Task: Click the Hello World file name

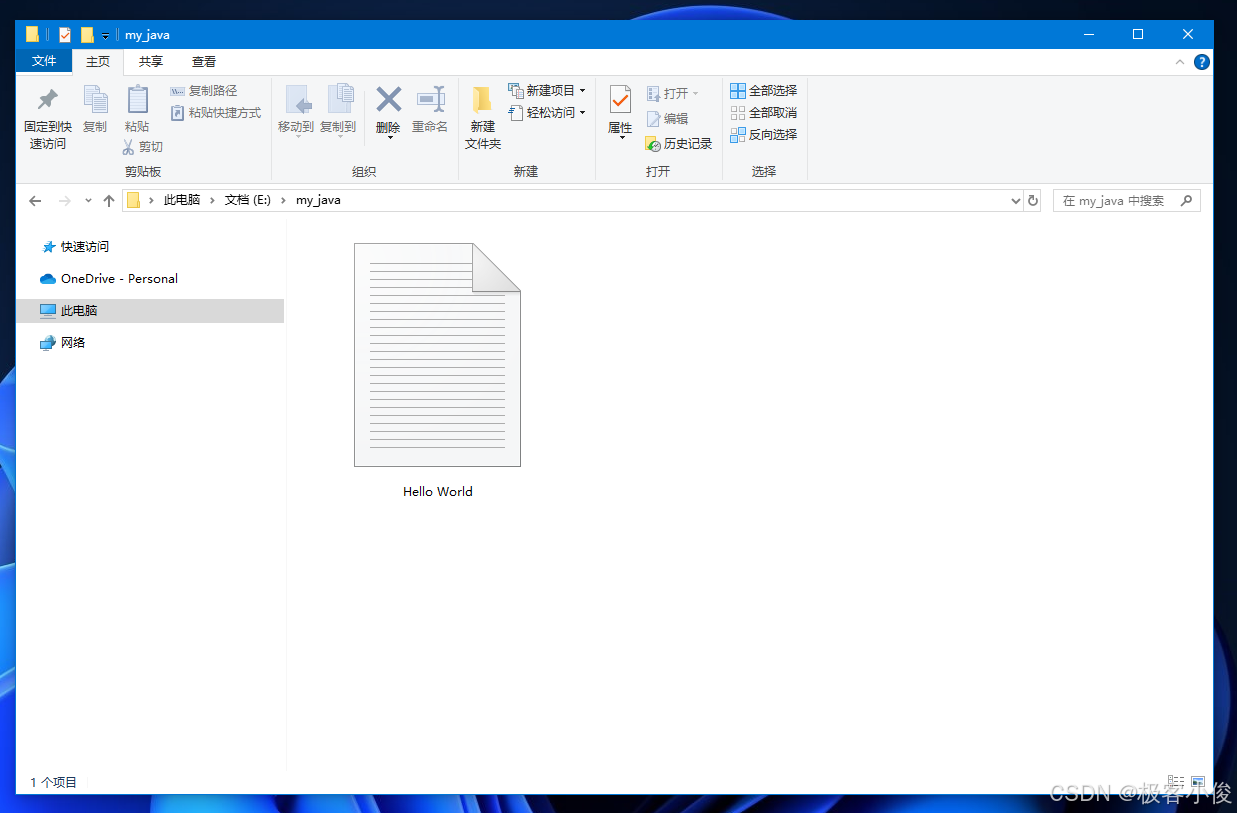Action: tap(438, 492)
